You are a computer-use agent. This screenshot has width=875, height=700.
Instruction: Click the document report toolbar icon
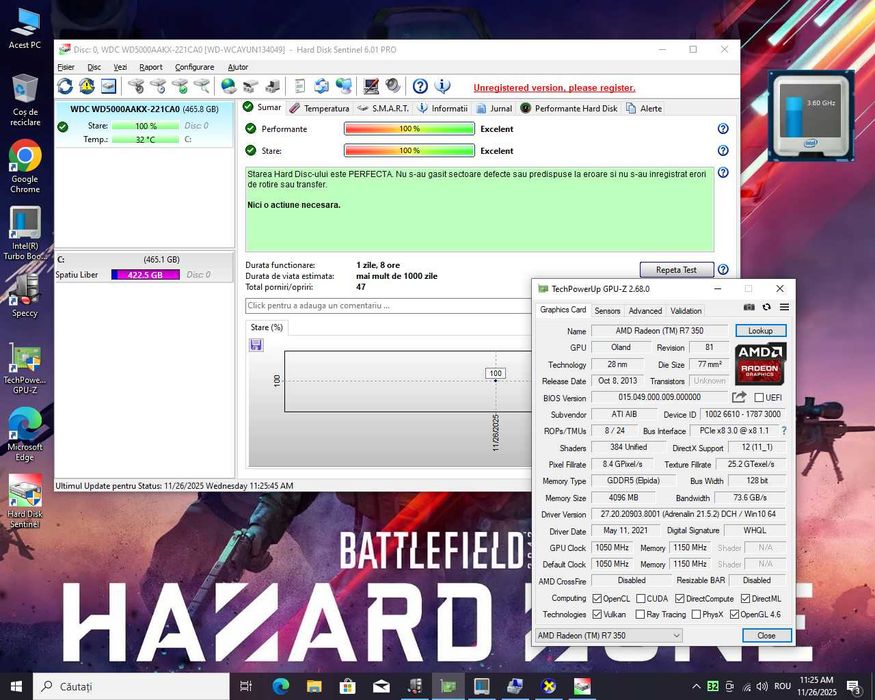(300, 86)
